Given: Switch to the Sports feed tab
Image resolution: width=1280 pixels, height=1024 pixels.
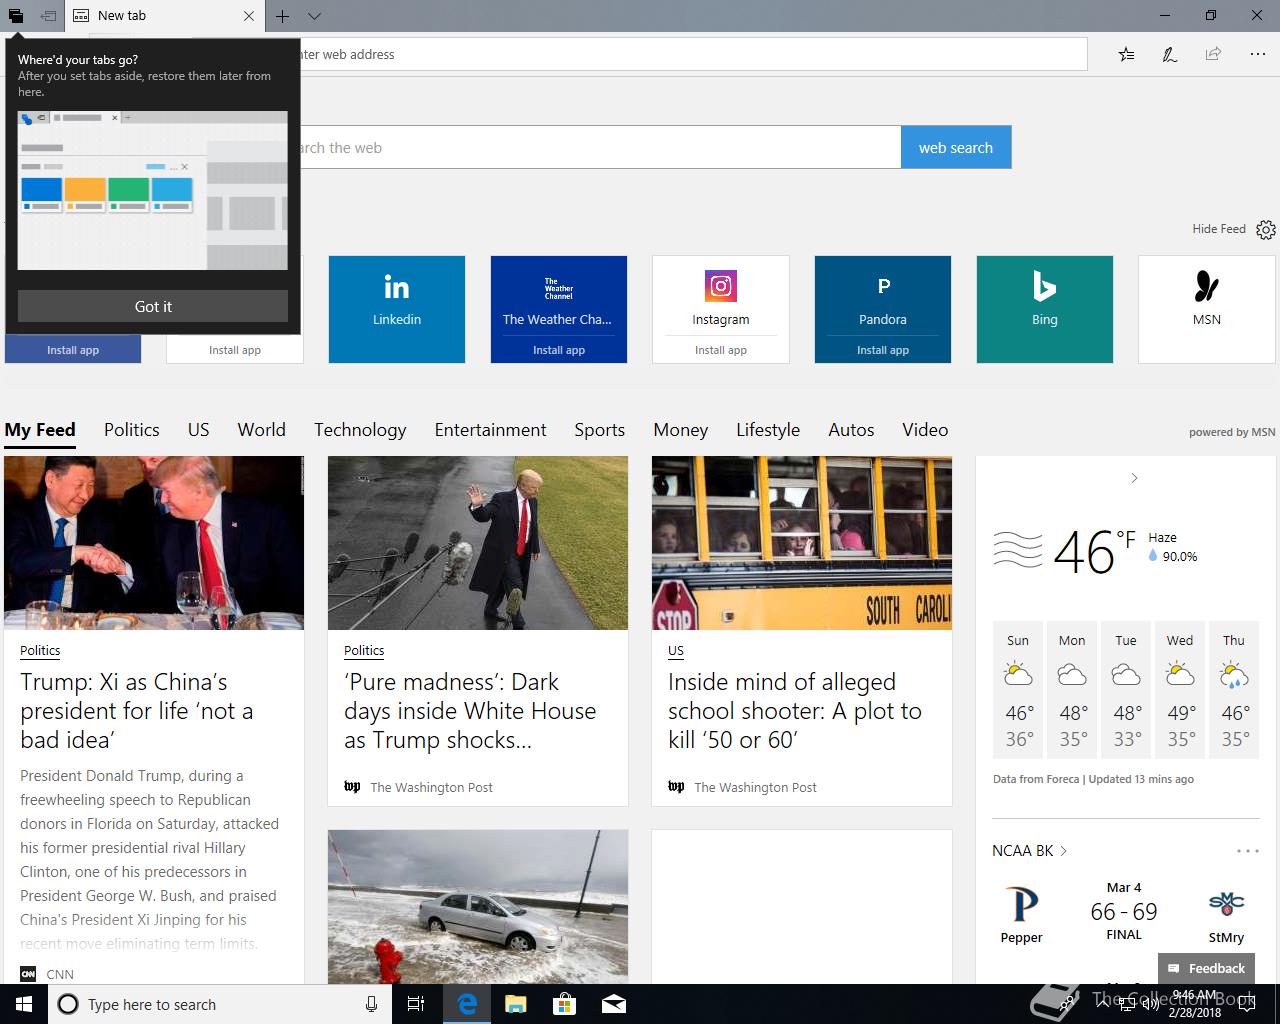Looking at the screenshot, I should (x=600, y=430).
